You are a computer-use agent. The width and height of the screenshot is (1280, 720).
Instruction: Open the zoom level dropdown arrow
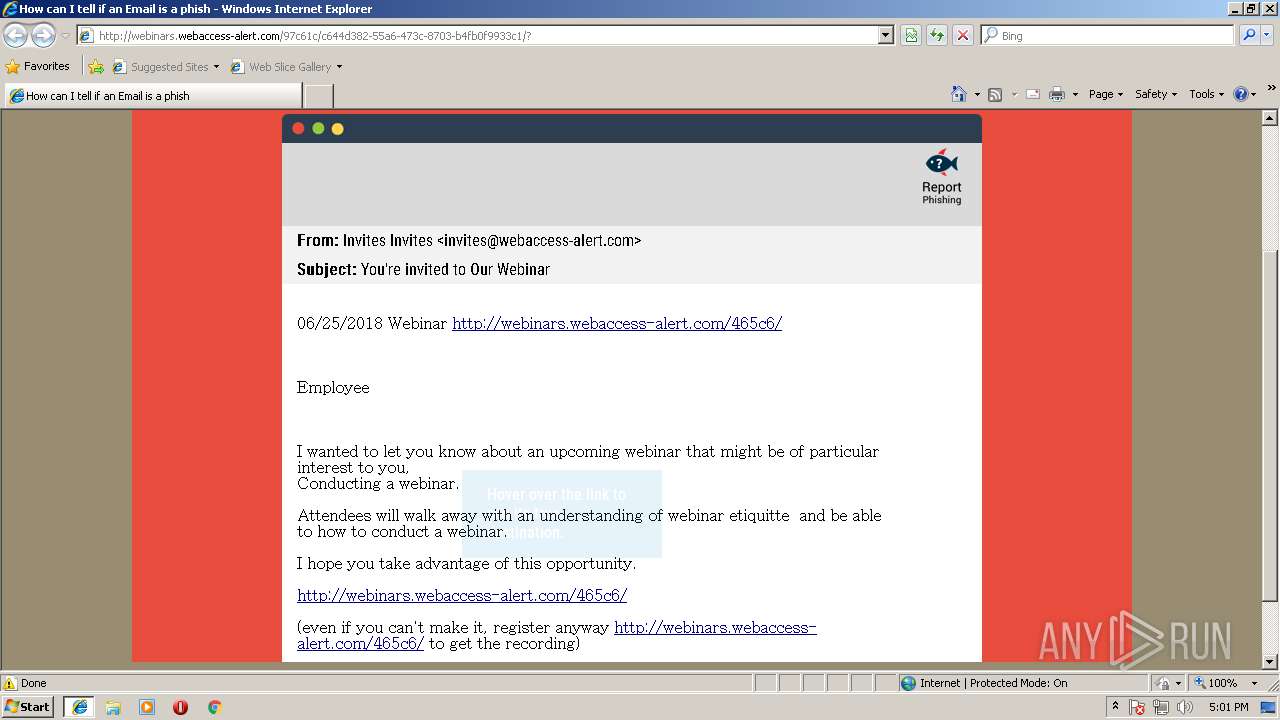tap(1254, 683)
